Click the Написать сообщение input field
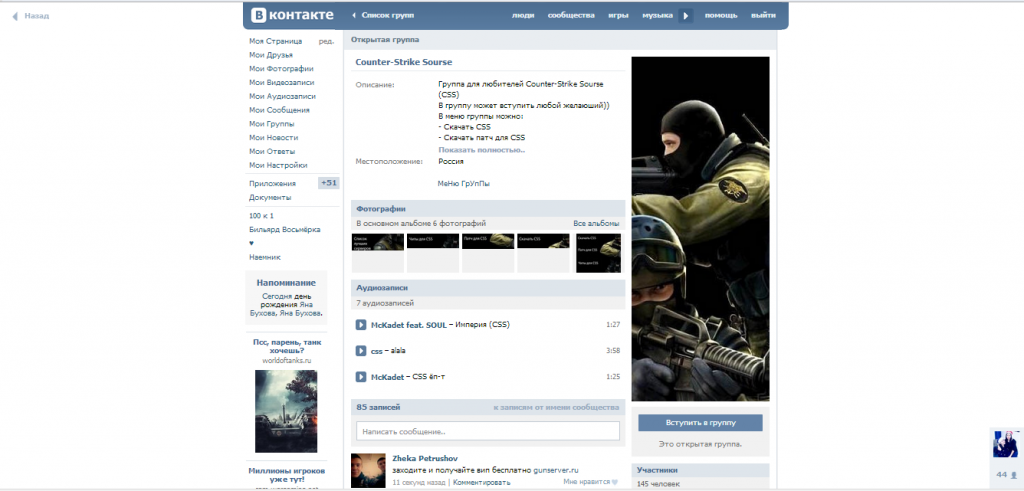The width and height of the screenshot is (1024, 491). [488, 431]
